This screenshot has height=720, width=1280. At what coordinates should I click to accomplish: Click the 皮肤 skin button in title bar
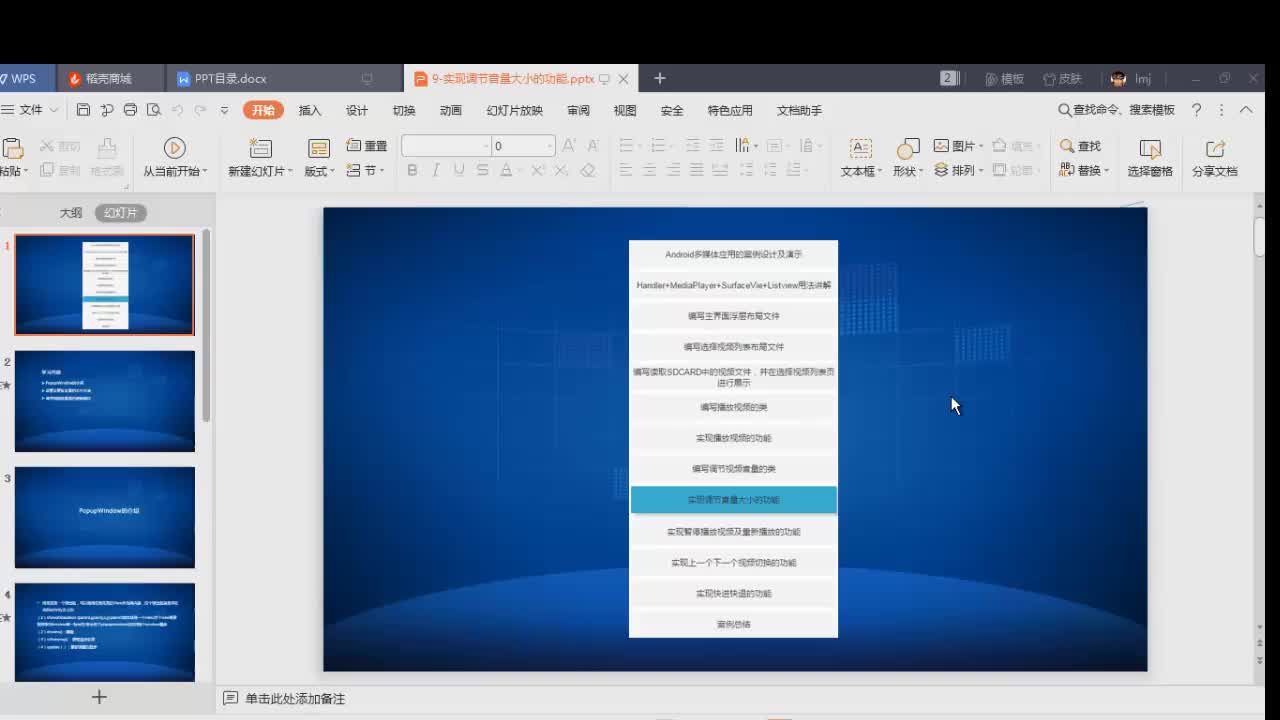pyautogui.click(x=1063, y=78)
